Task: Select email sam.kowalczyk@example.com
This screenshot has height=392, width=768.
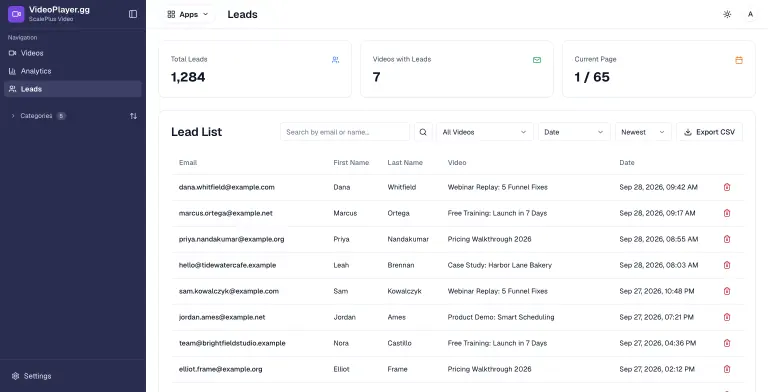Action: pos(229,291)
